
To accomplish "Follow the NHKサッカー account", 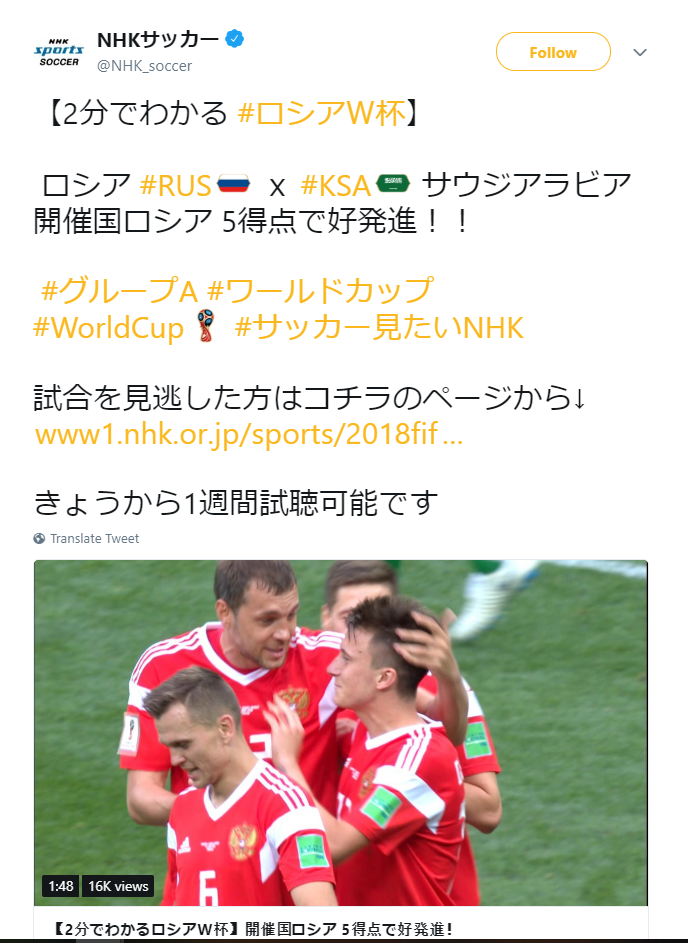I will (x=553, y=52).
